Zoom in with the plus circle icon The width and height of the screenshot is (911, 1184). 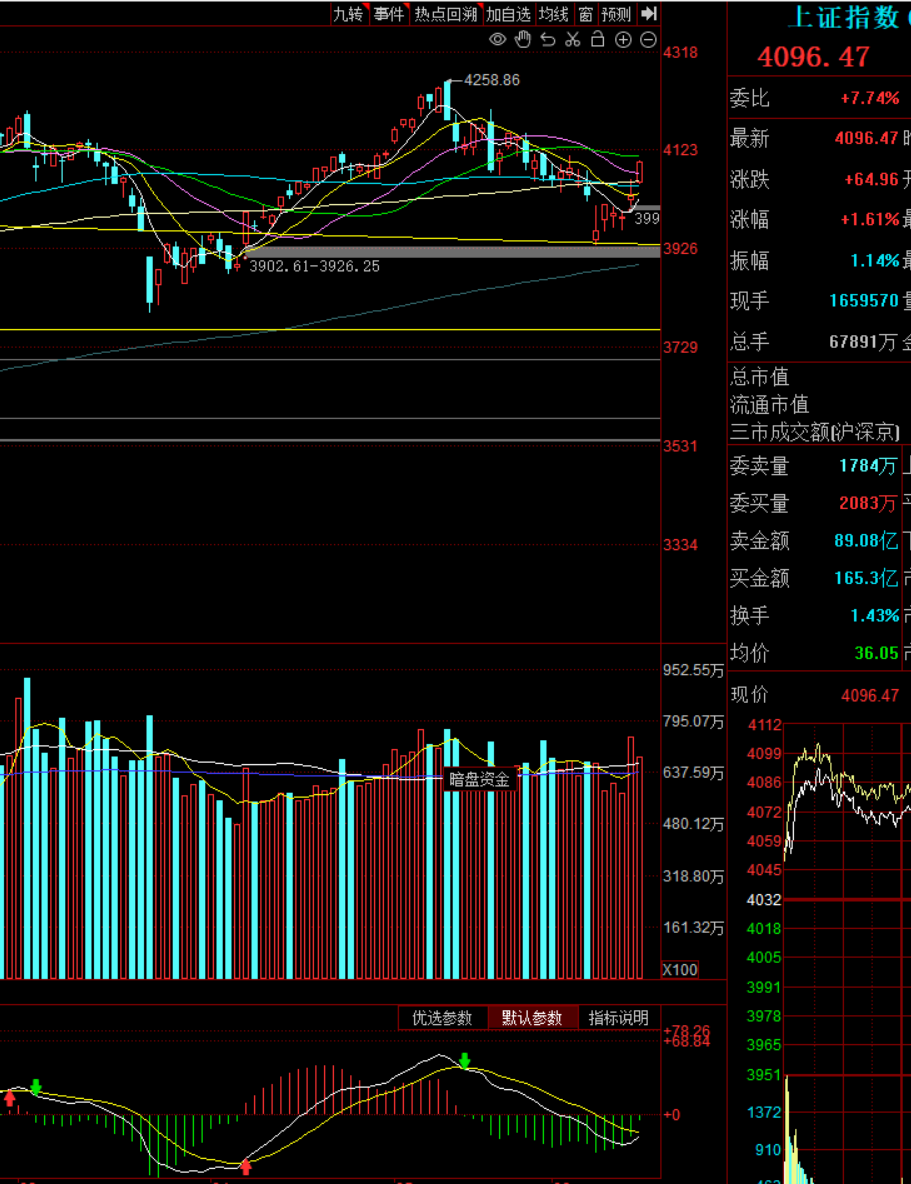point(623,40)
